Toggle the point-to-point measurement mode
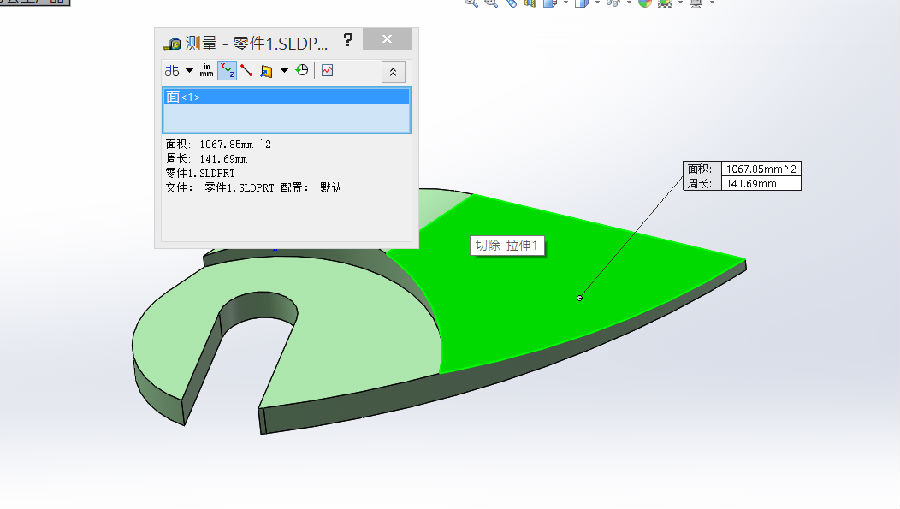Screen dimensions: 900x509 click(x=246, y=71)
